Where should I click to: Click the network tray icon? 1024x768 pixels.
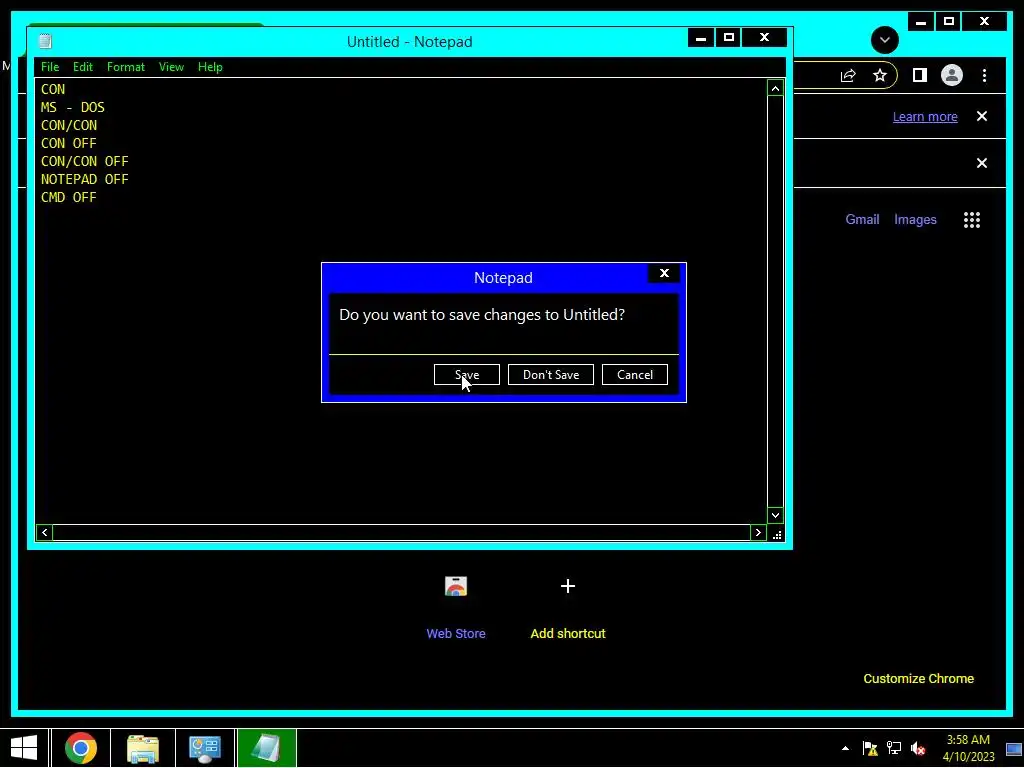pyautogui.click(x=894, y=748)
